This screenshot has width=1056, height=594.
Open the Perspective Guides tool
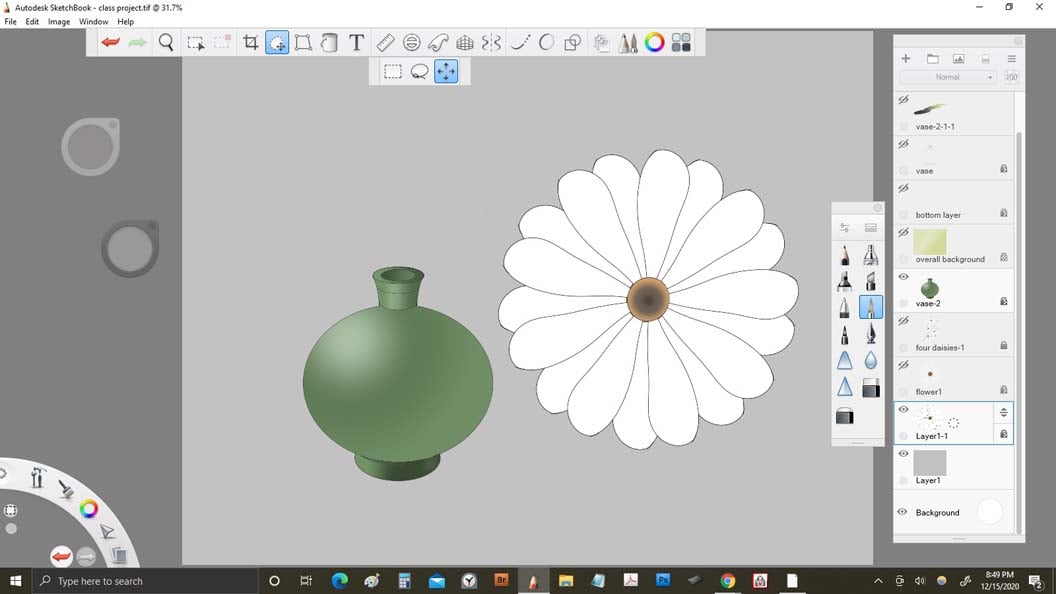tap(465, 42)
